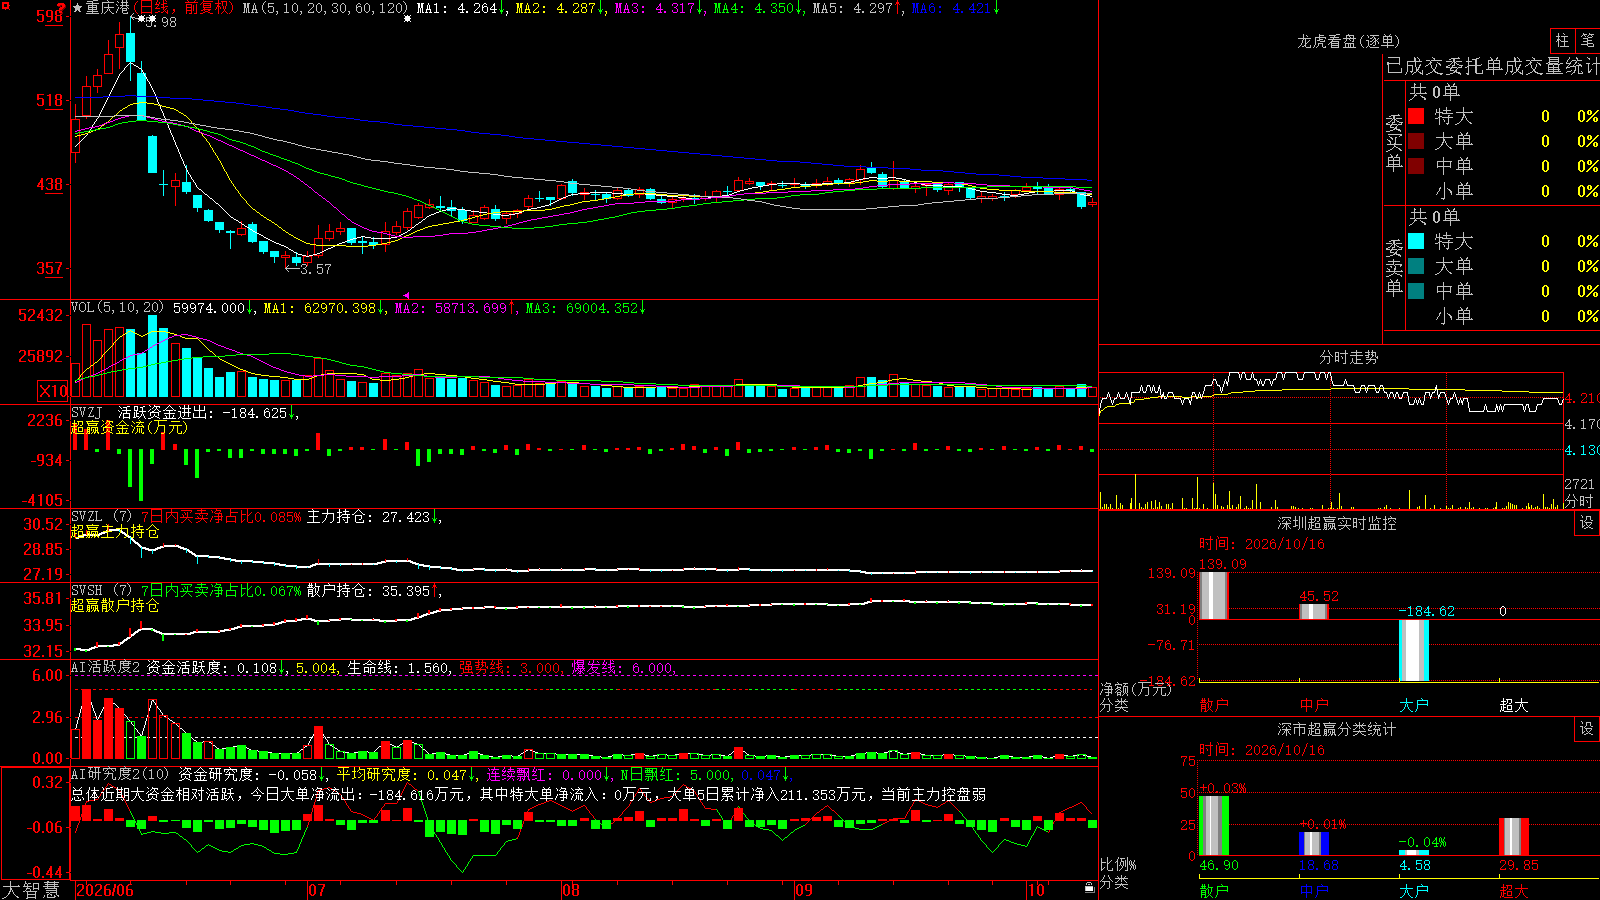Click the red 特大 buy order swatch
This screenshot has height=900, width=1600.
coord(1416,116)
